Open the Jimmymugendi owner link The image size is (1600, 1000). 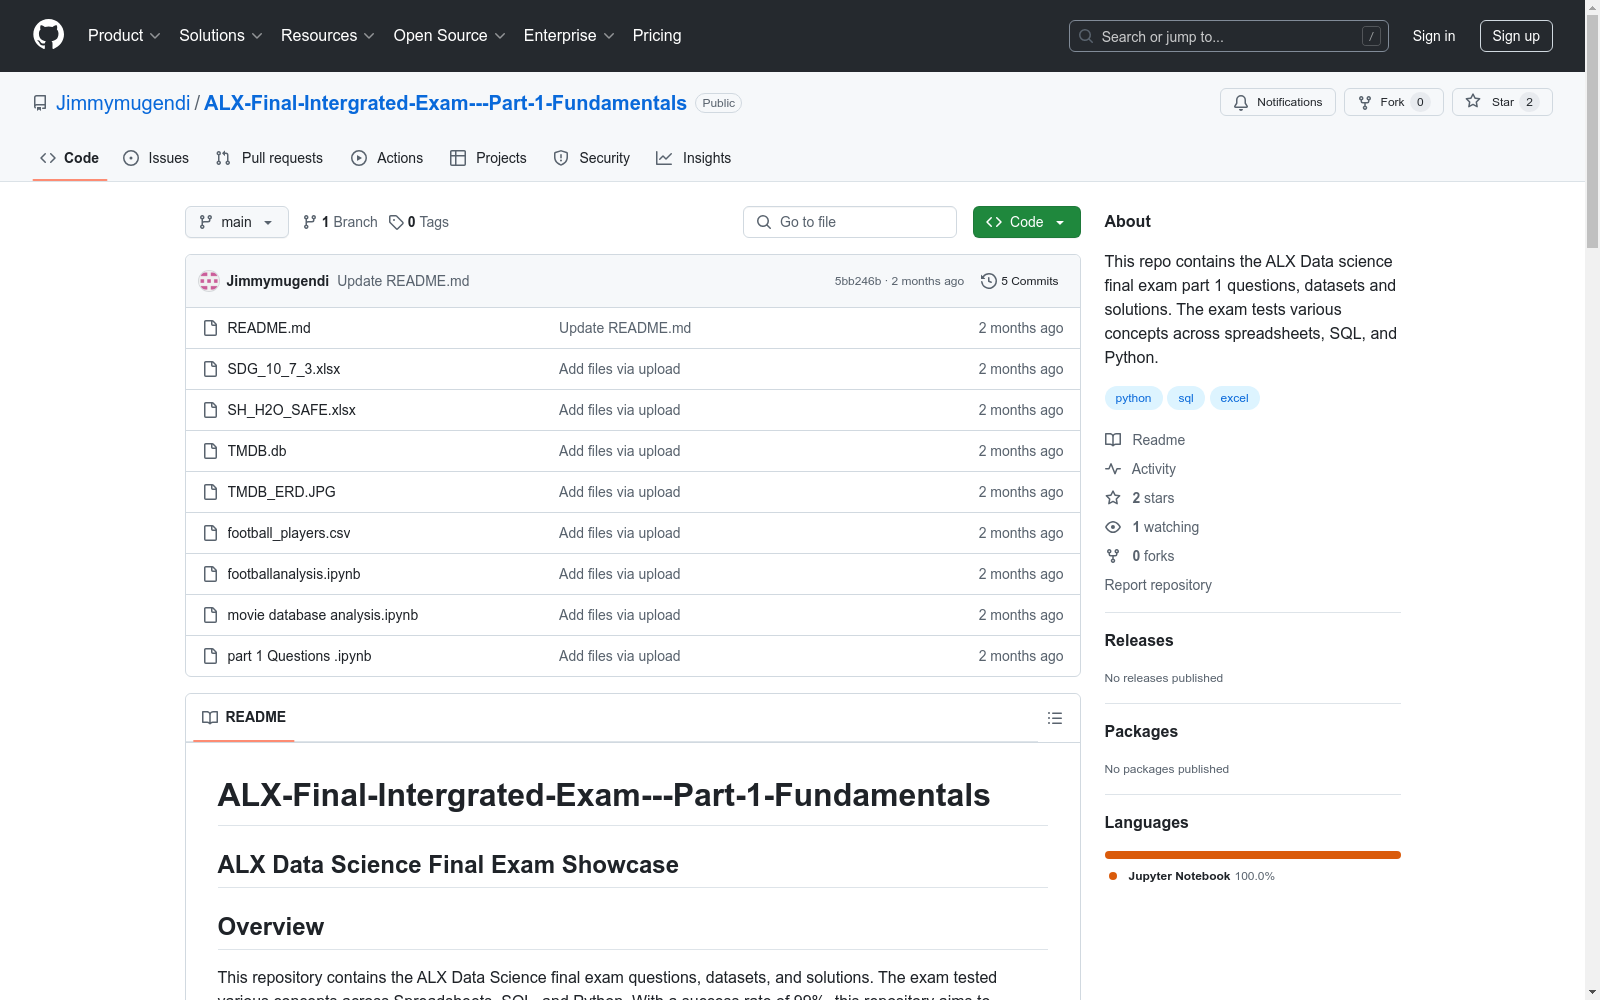click(x=123, y=103)
